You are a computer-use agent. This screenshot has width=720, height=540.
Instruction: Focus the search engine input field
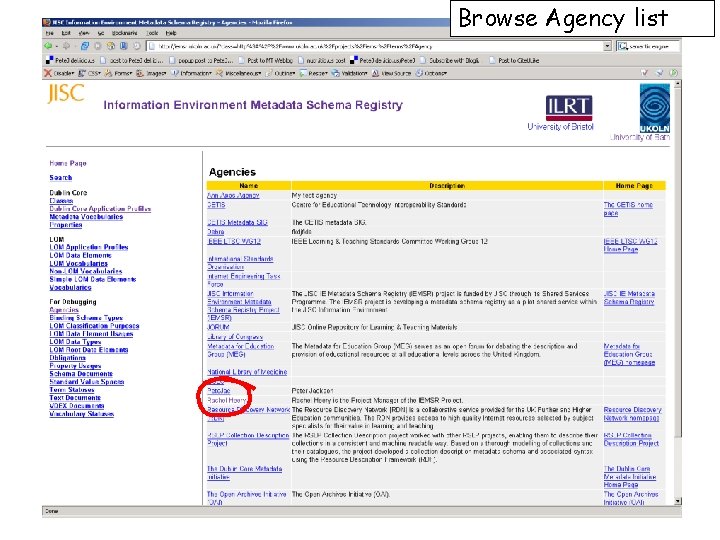653,46
